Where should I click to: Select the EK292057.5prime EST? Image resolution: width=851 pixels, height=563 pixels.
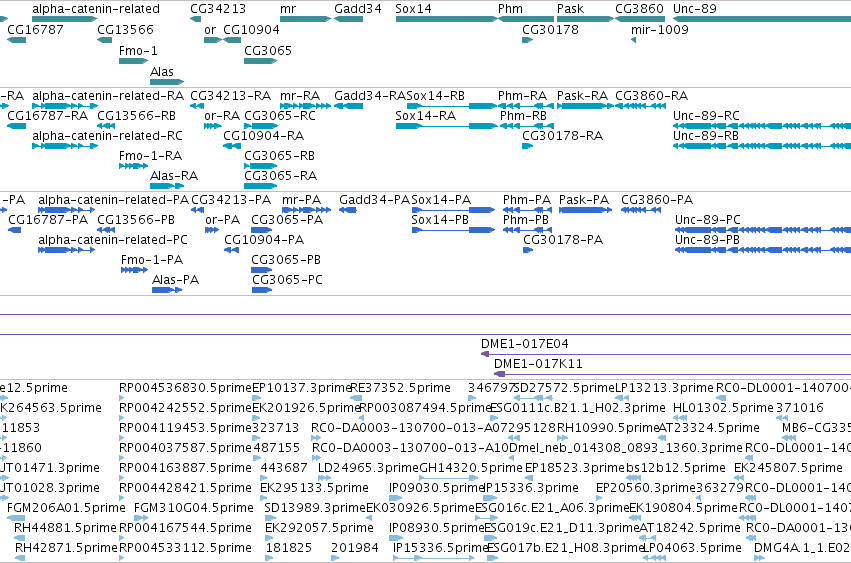269,538
